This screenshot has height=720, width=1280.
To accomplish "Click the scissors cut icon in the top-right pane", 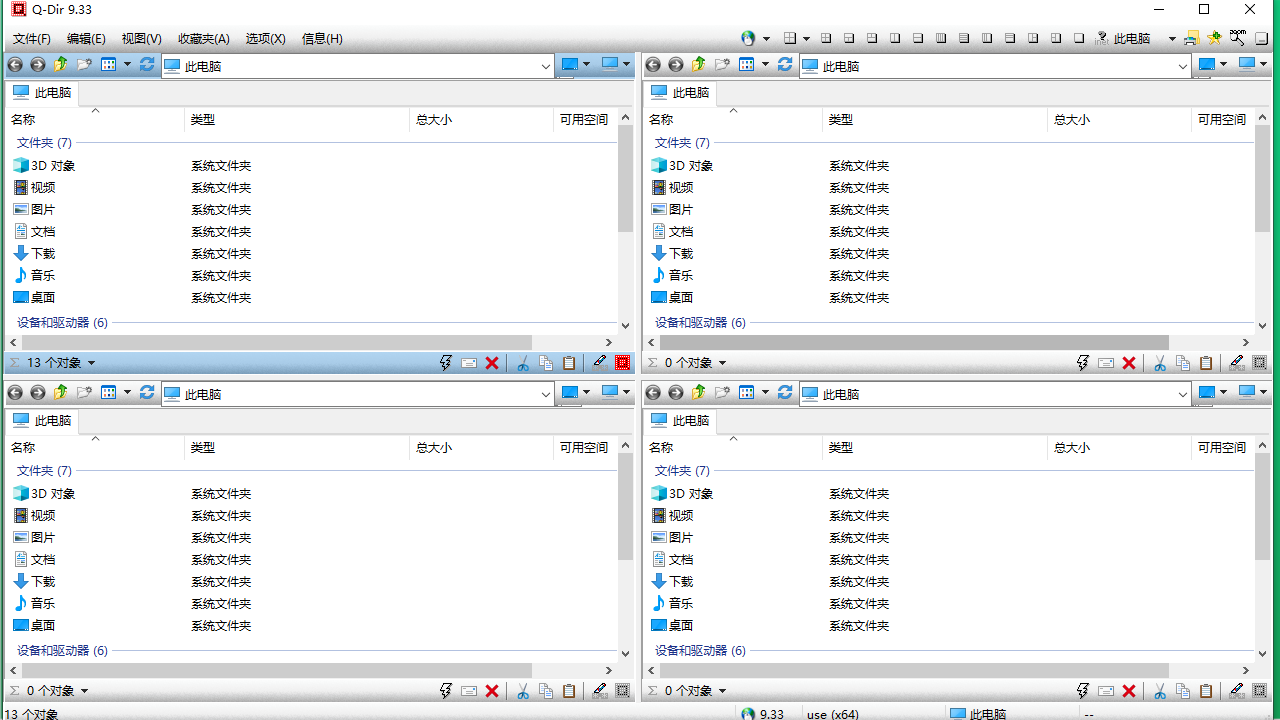I will pos(1160,363).
